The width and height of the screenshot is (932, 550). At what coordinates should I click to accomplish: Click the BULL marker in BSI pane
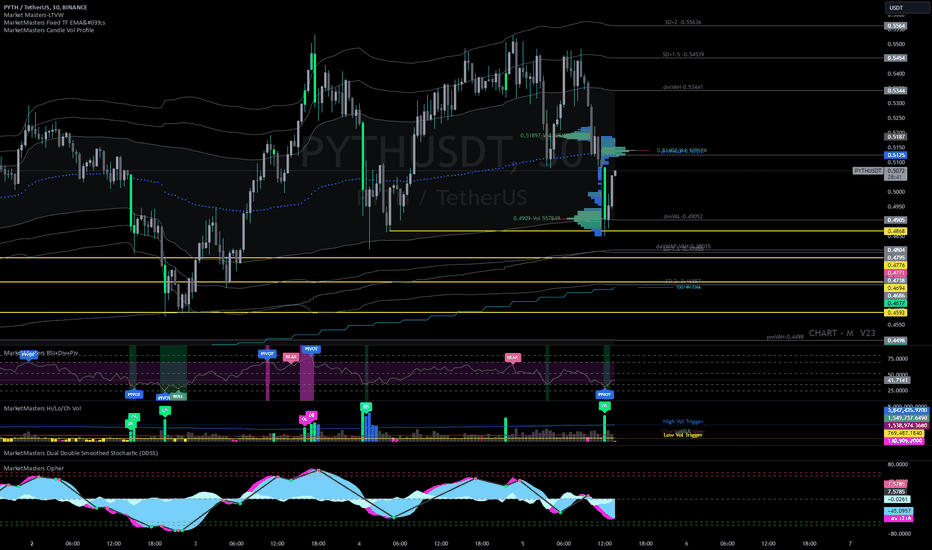point(178,396)
